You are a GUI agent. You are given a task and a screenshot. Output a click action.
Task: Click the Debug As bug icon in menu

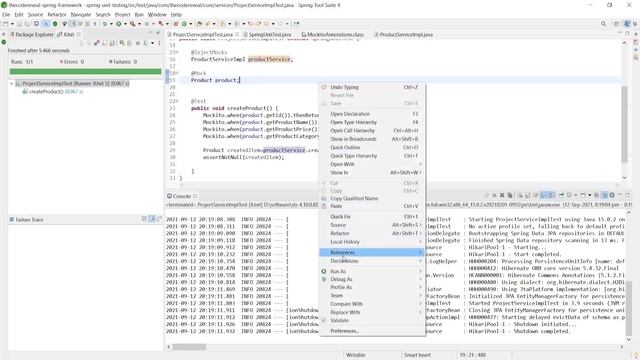coord(324,279)
